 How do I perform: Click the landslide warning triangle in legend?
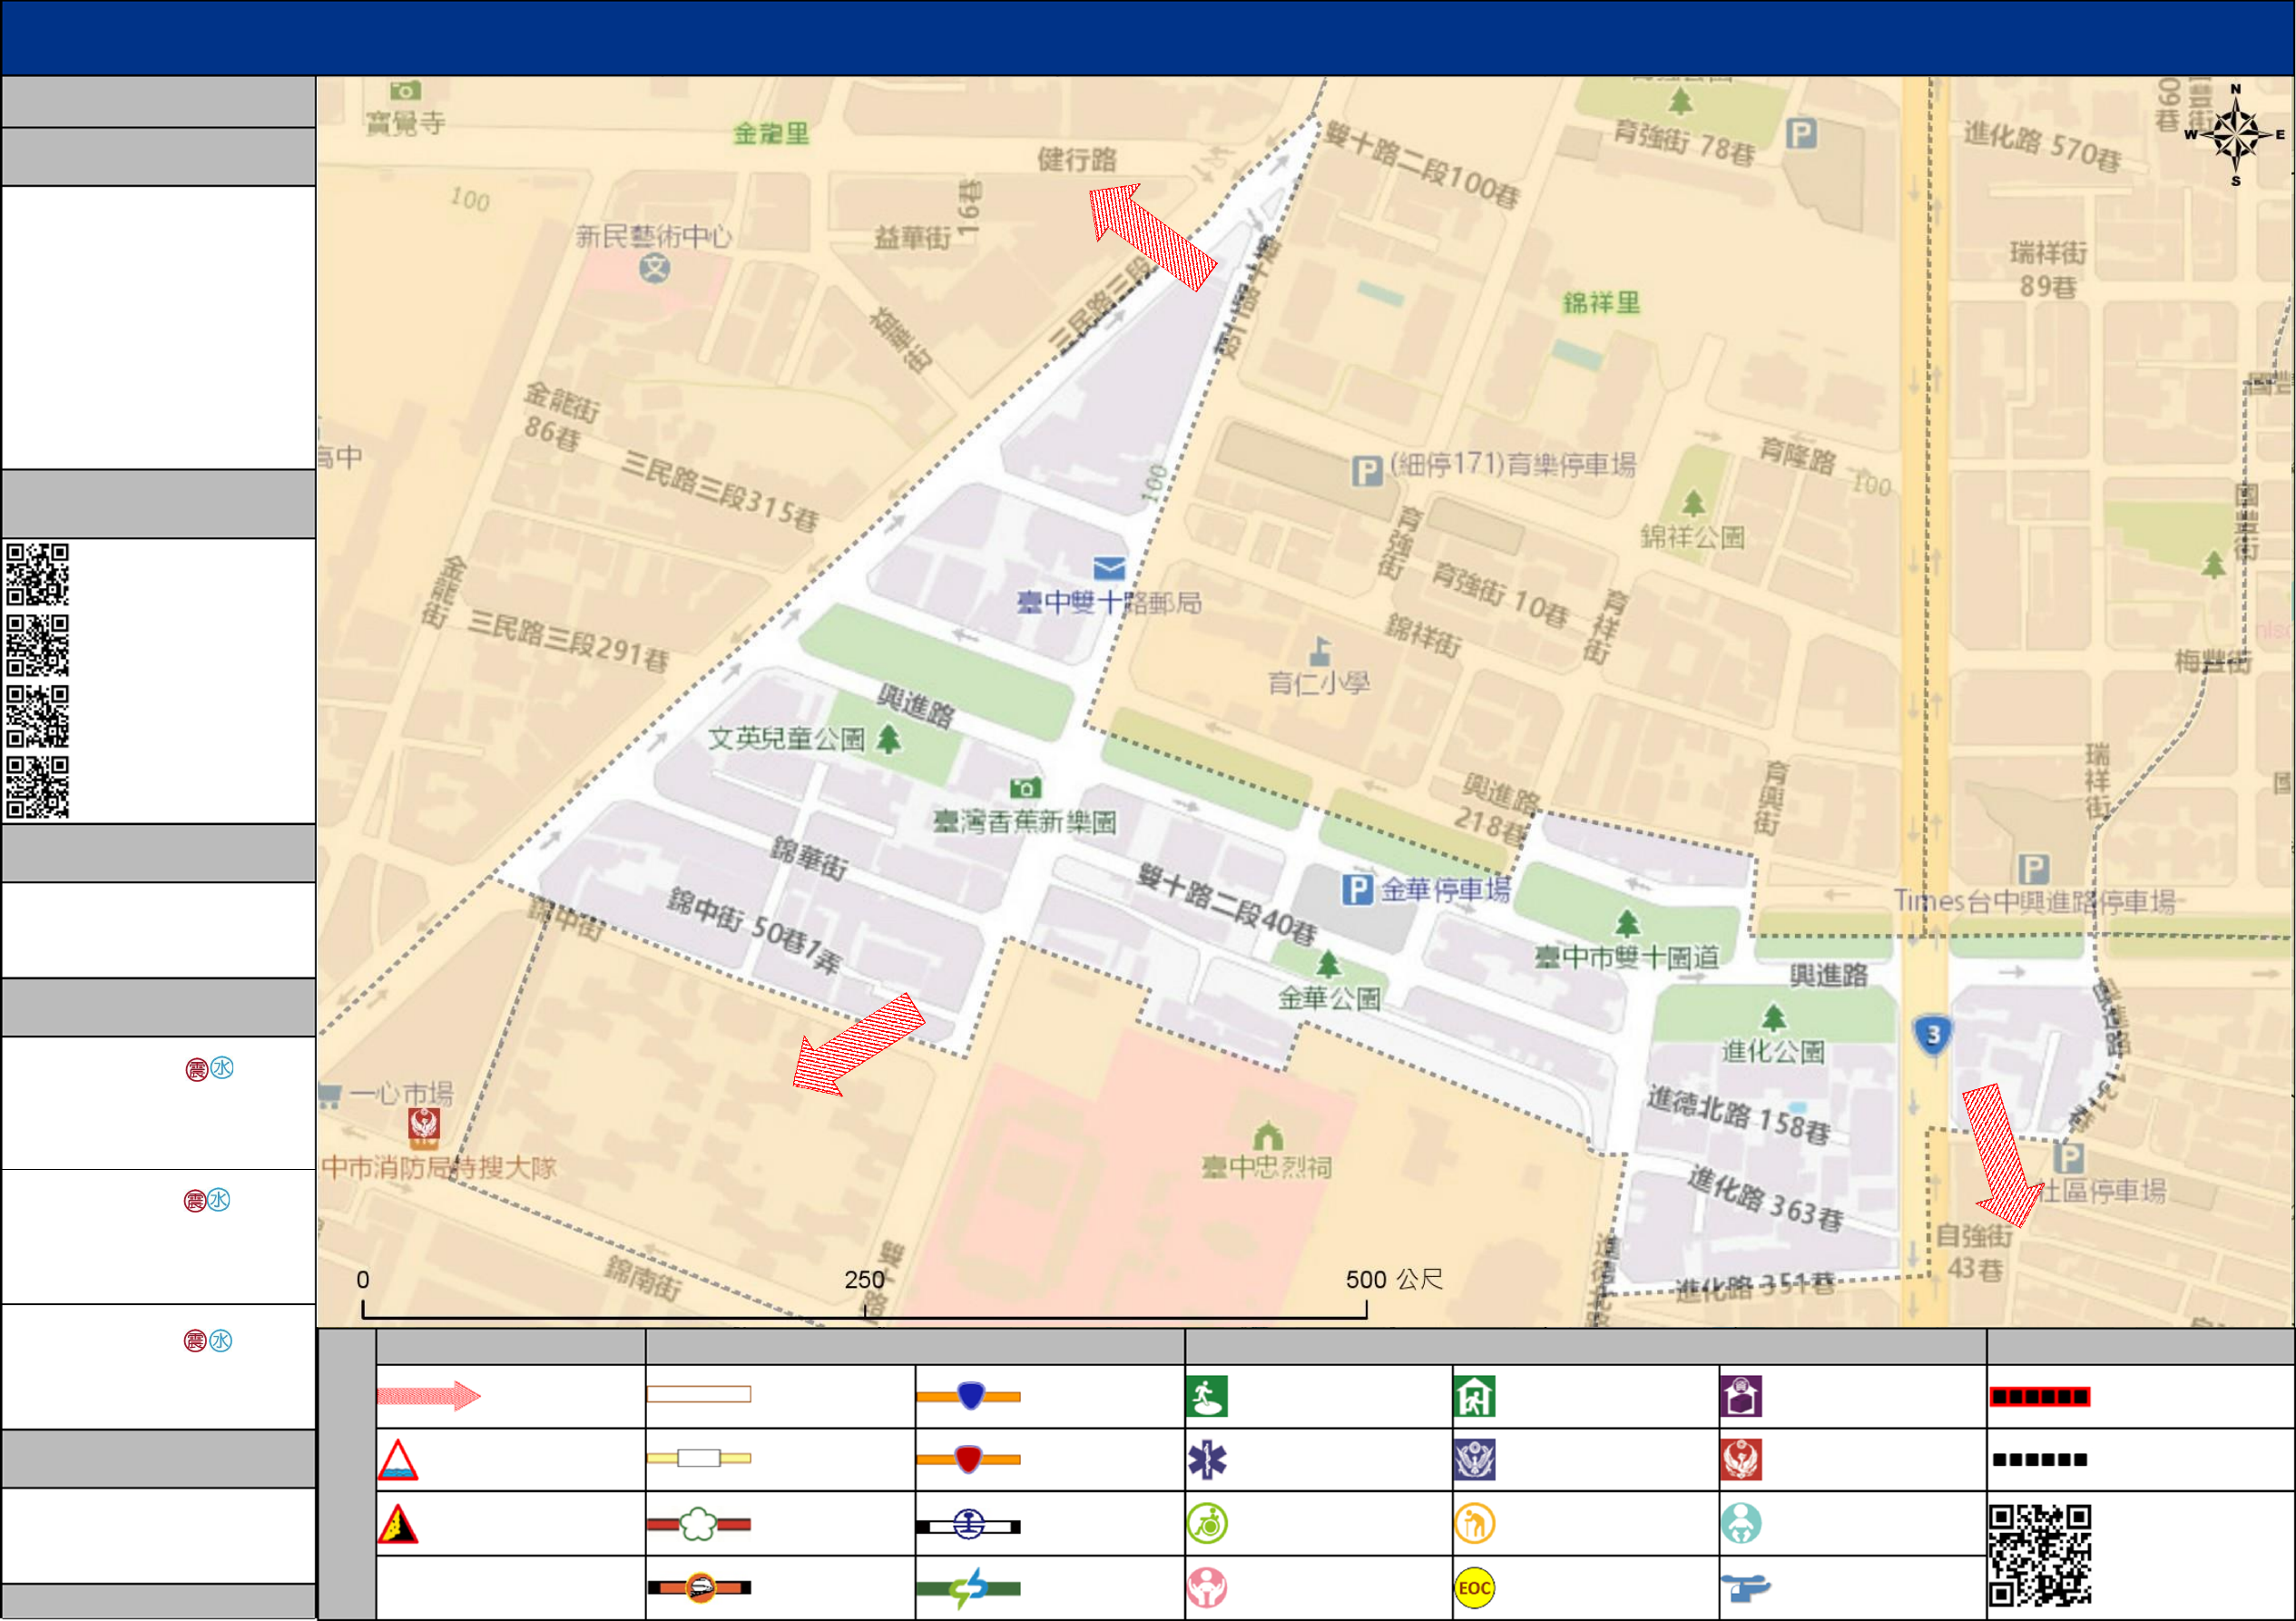398,1524
